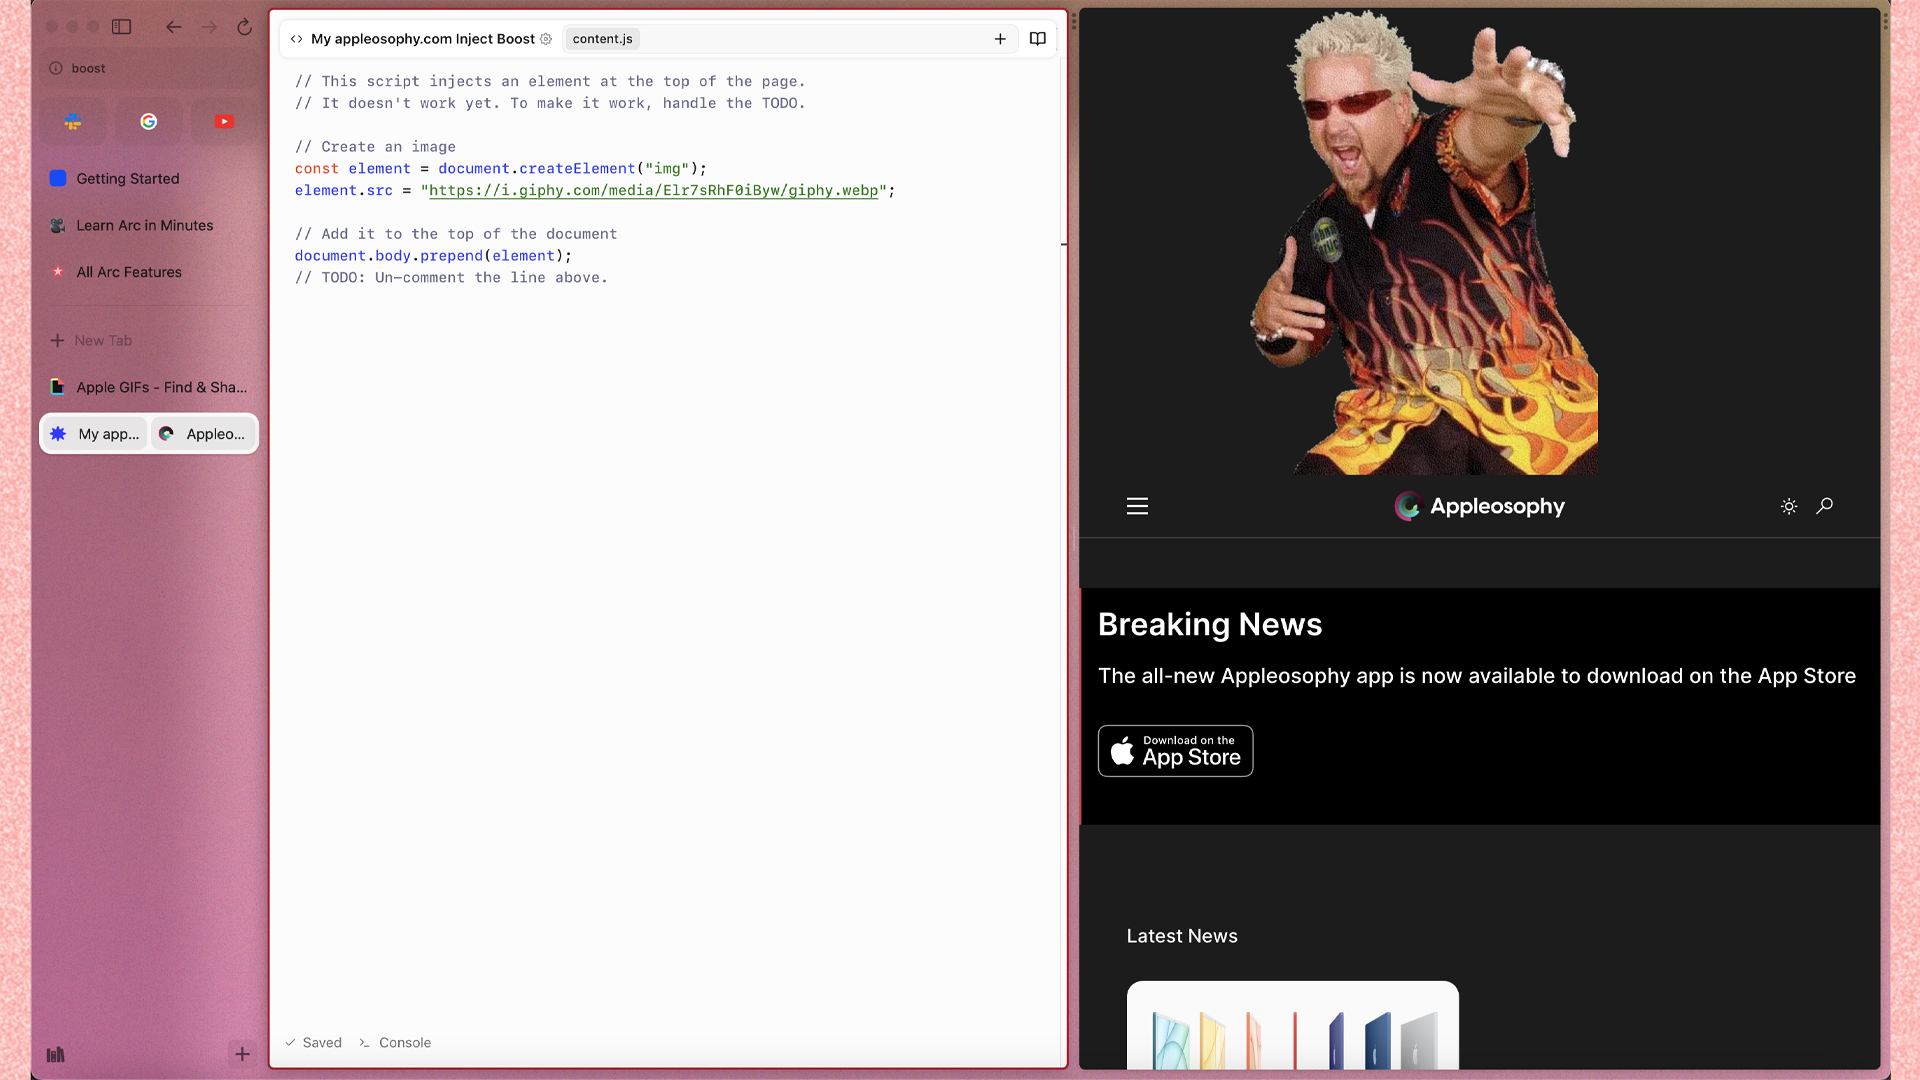Click the Create an image comment line
The image size is (1920, 1080).
pos(375,147)
